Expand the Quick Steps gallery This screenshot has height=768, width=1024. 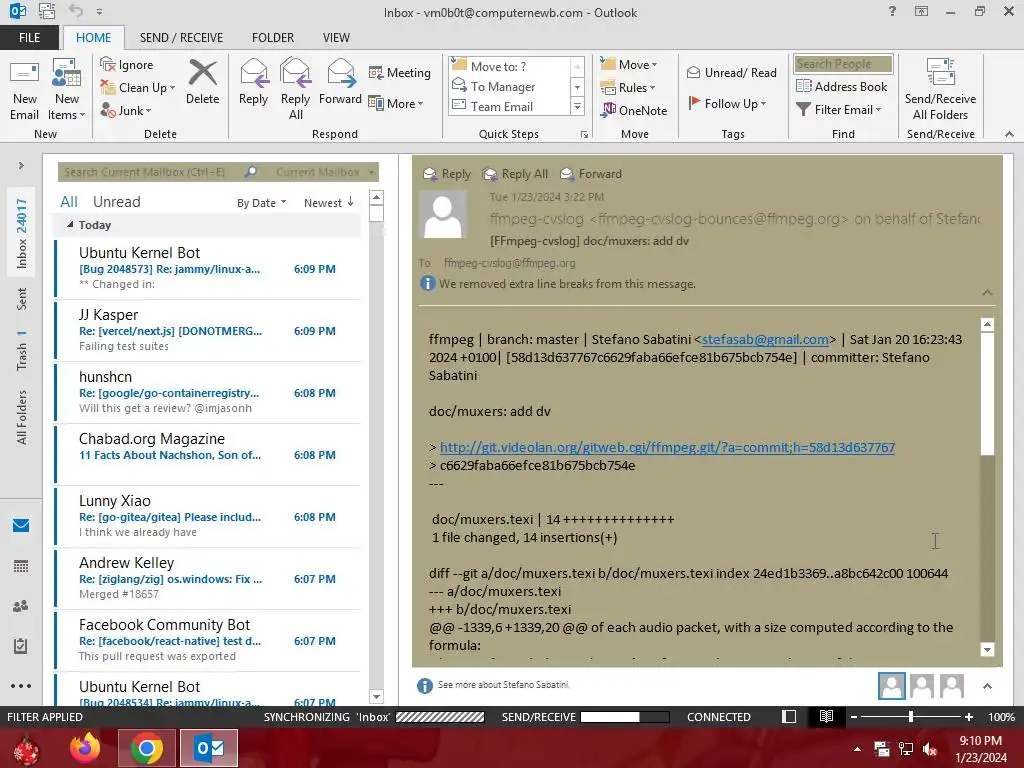[577, 106]
